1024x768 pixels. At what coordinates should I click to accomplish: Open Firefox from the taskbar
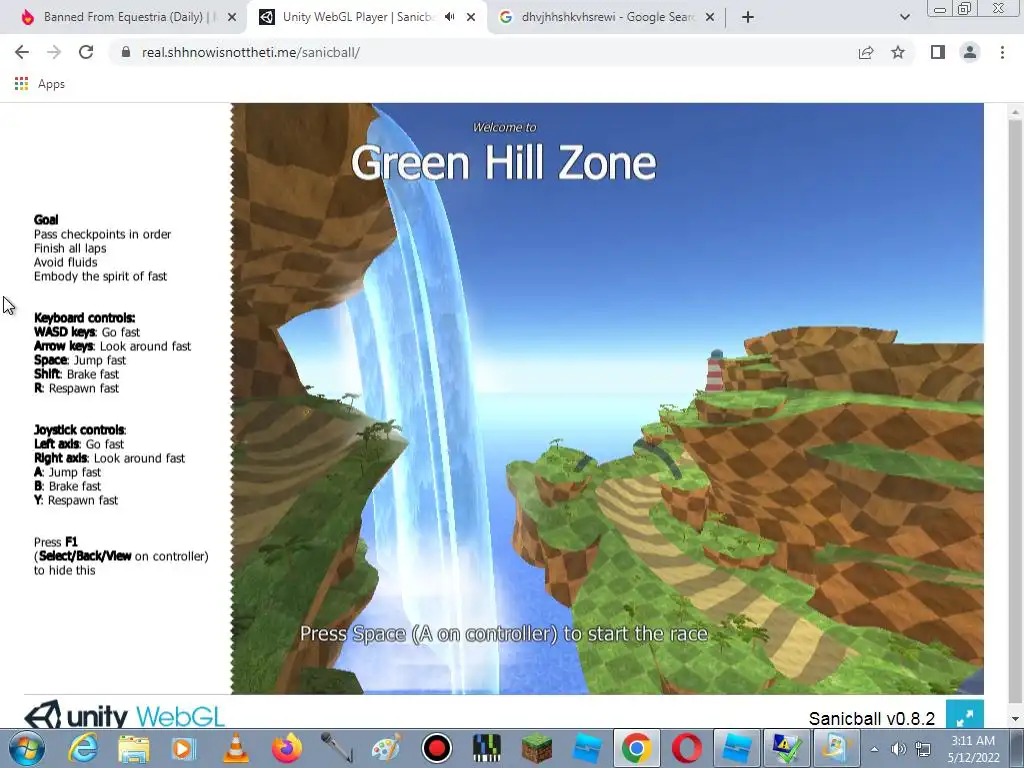287,748
